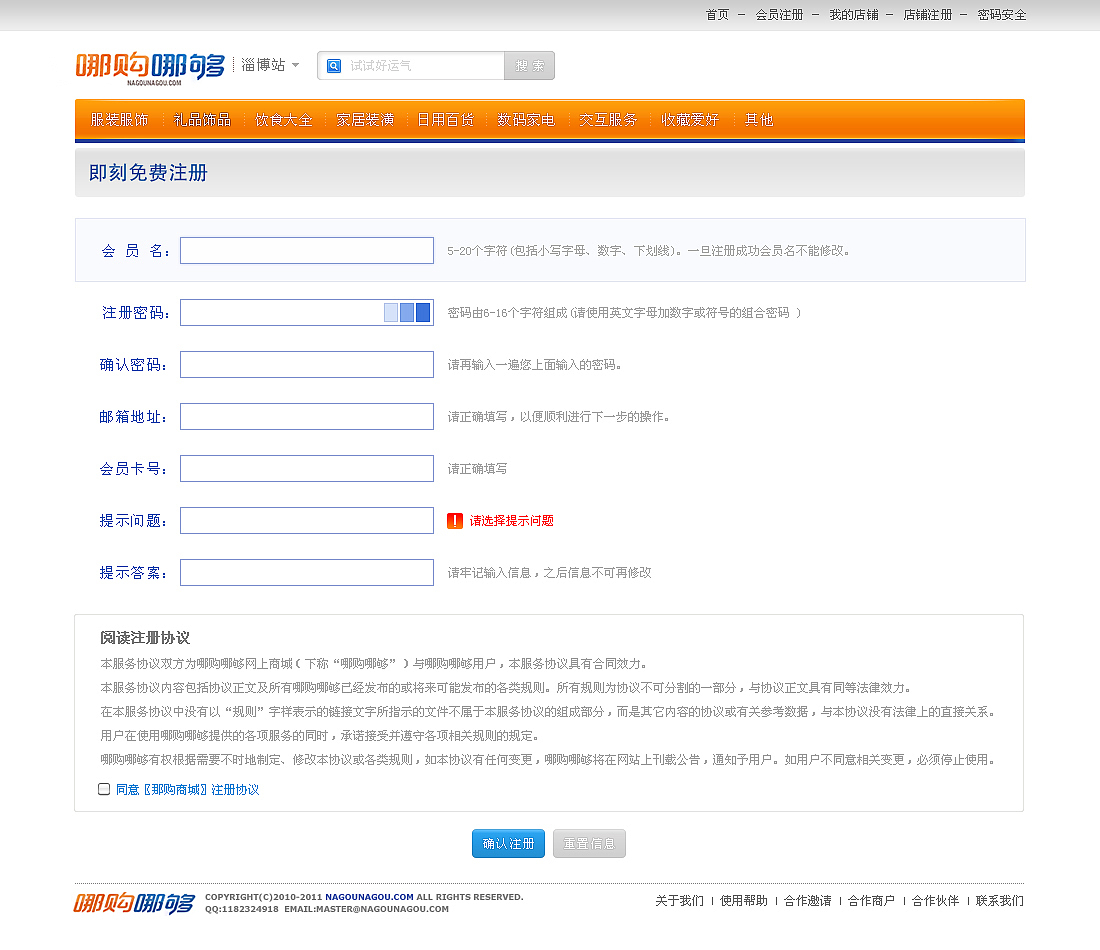The image size is (1100, 950).
Task: Focus the 注册密码 input field
Action: pyautogui.click(x=307, y=313)
